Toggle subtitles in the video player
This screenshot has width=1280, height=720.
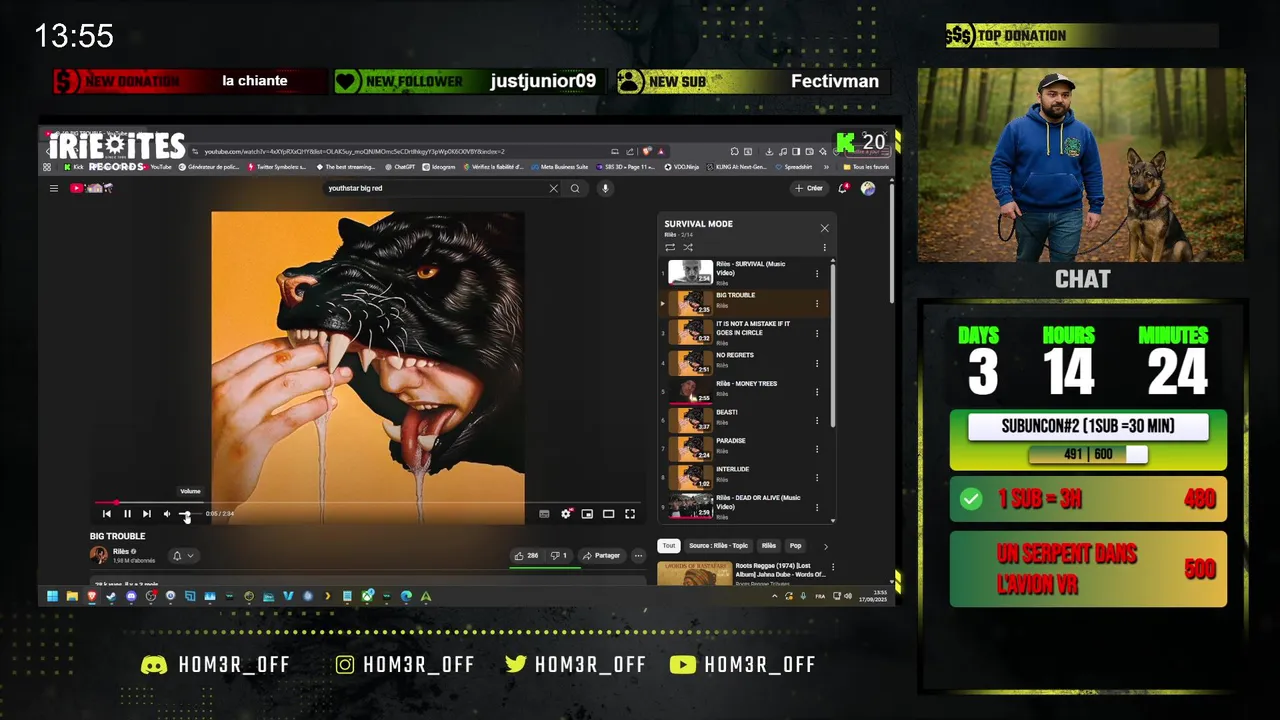(544, 514)
